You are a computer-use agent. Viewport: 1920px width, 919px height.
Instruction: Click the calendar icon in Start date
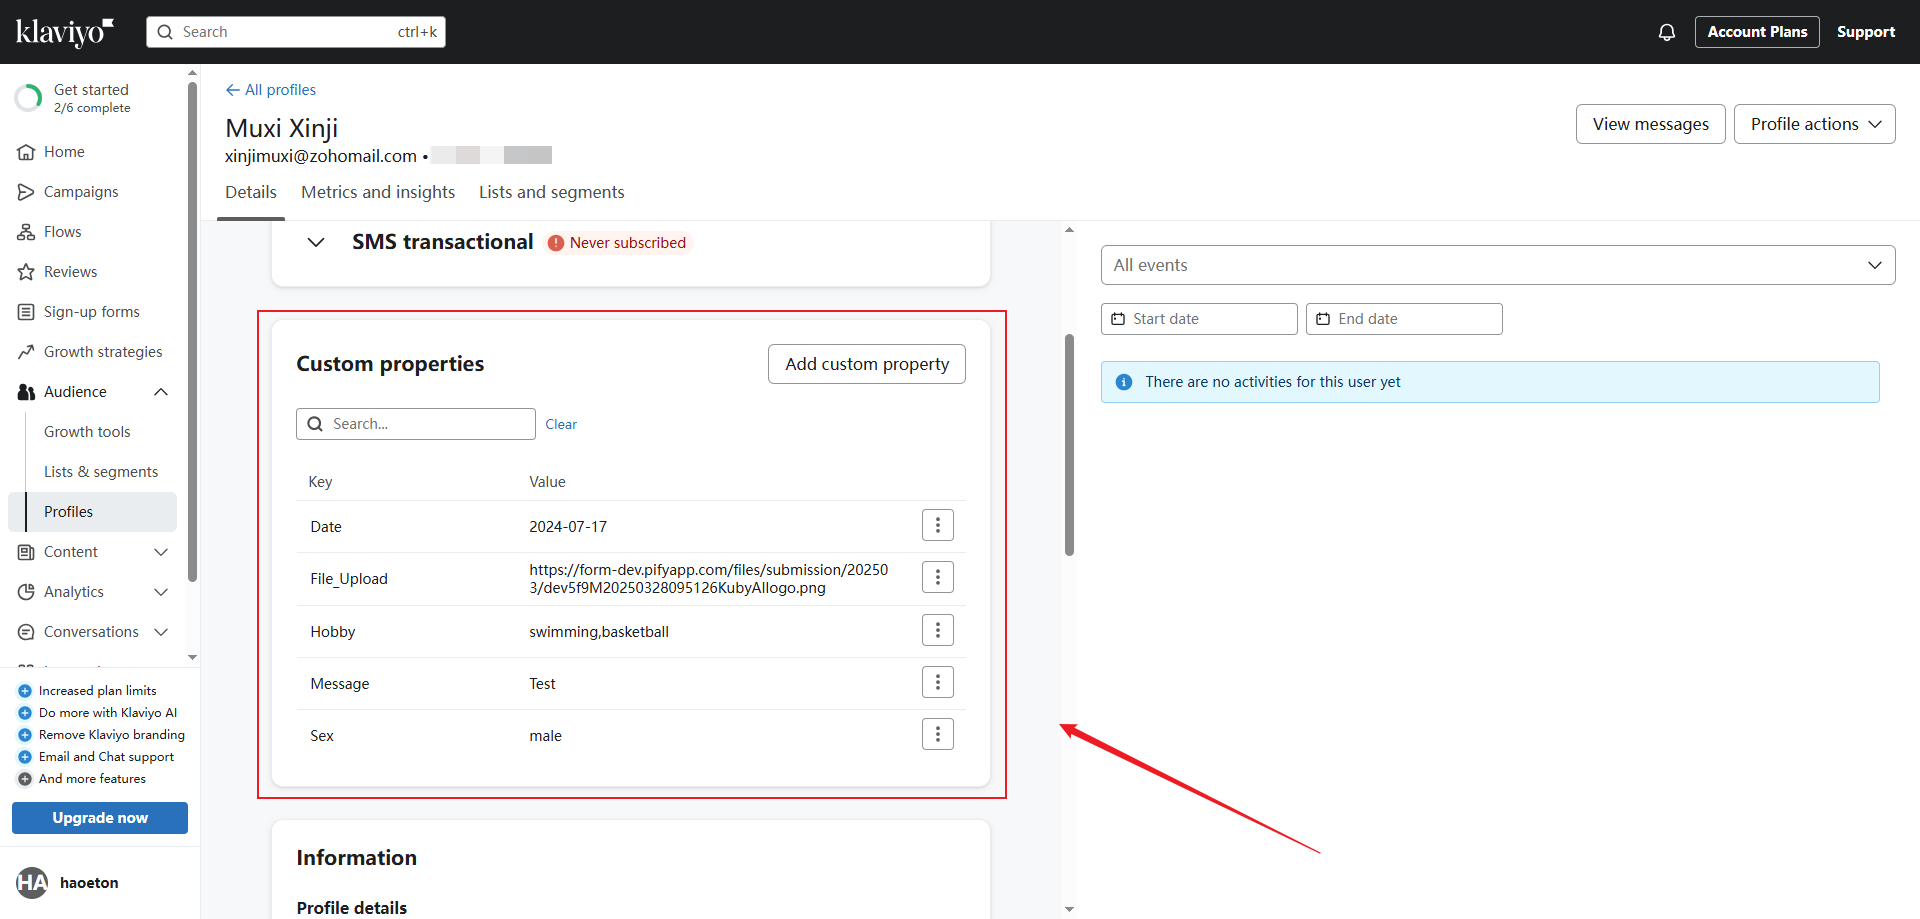point(1118,319)
